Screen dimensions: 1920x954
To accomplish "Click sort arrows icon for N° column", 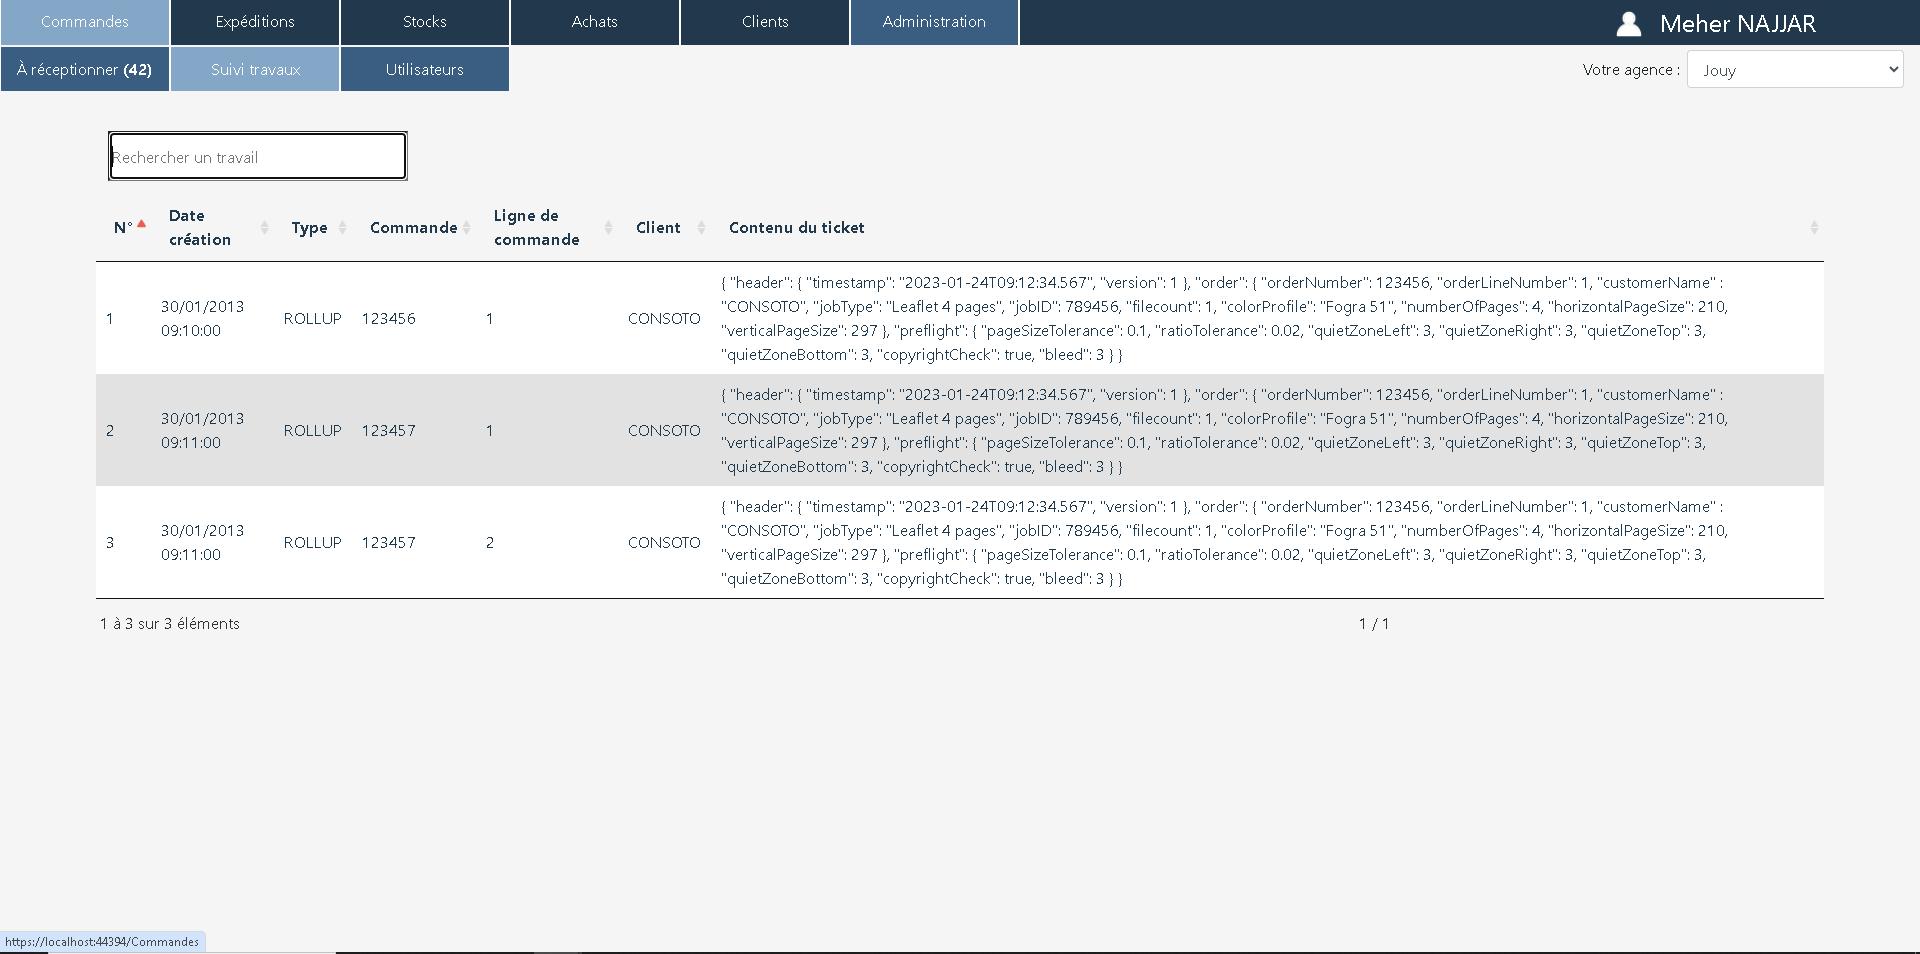I will 142,226.
